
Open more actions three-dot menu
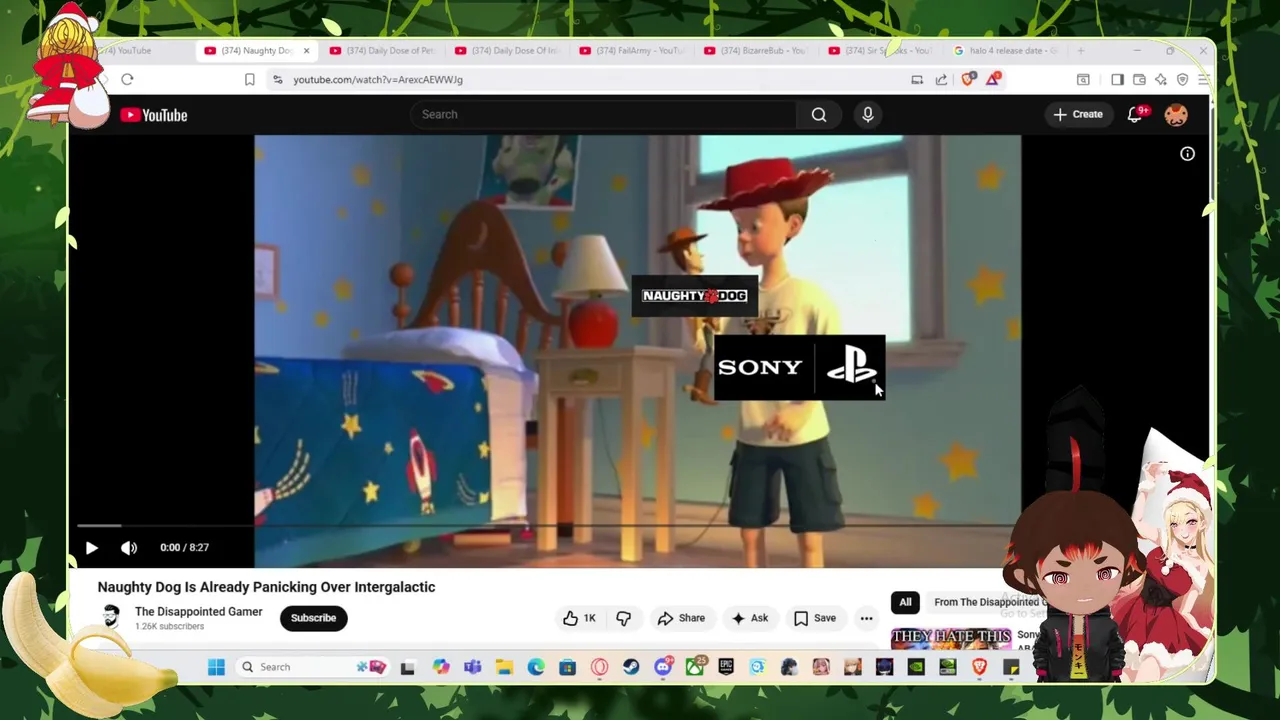[866, 618]
